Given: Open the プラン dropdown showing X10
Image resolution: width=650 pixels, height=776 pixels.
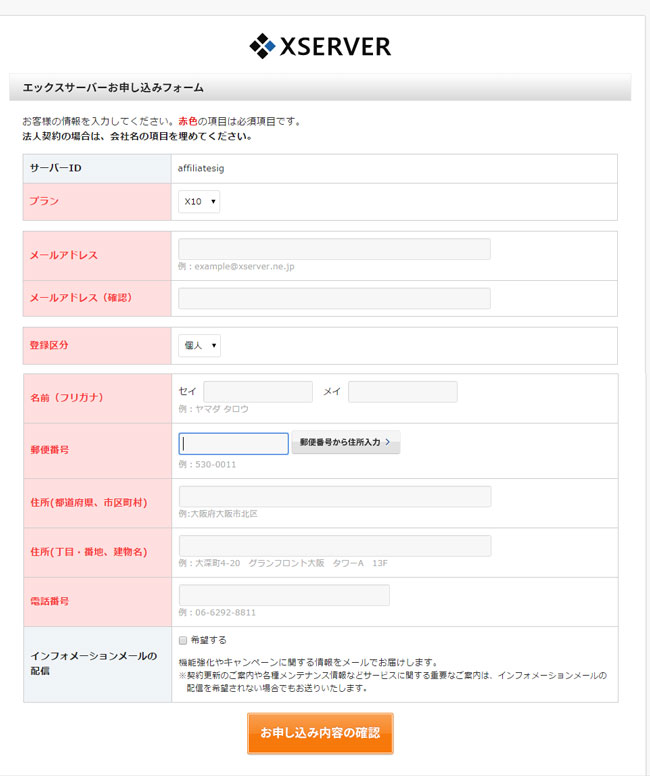Looking at the screenshot, I should point(199,202).
